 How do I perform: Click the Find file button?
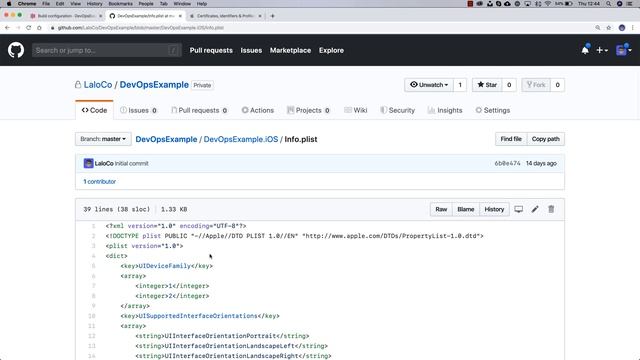pos(511,139)
